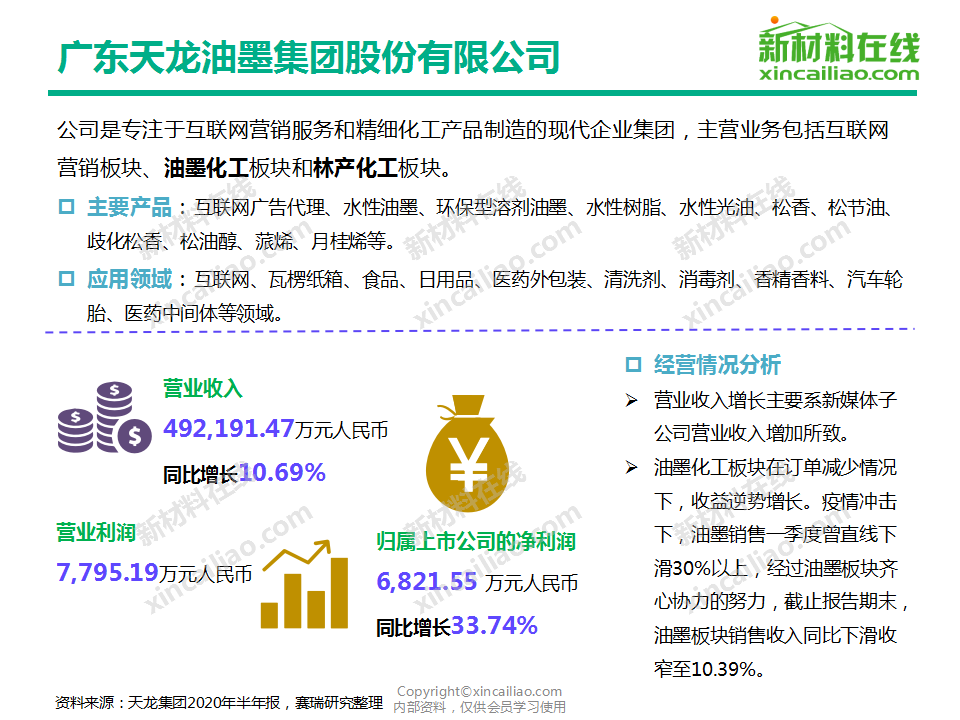The width and height of the screenshot is (960, 720).
Task: Click the gold yen money bag icon
Action: tap(467, 453)
